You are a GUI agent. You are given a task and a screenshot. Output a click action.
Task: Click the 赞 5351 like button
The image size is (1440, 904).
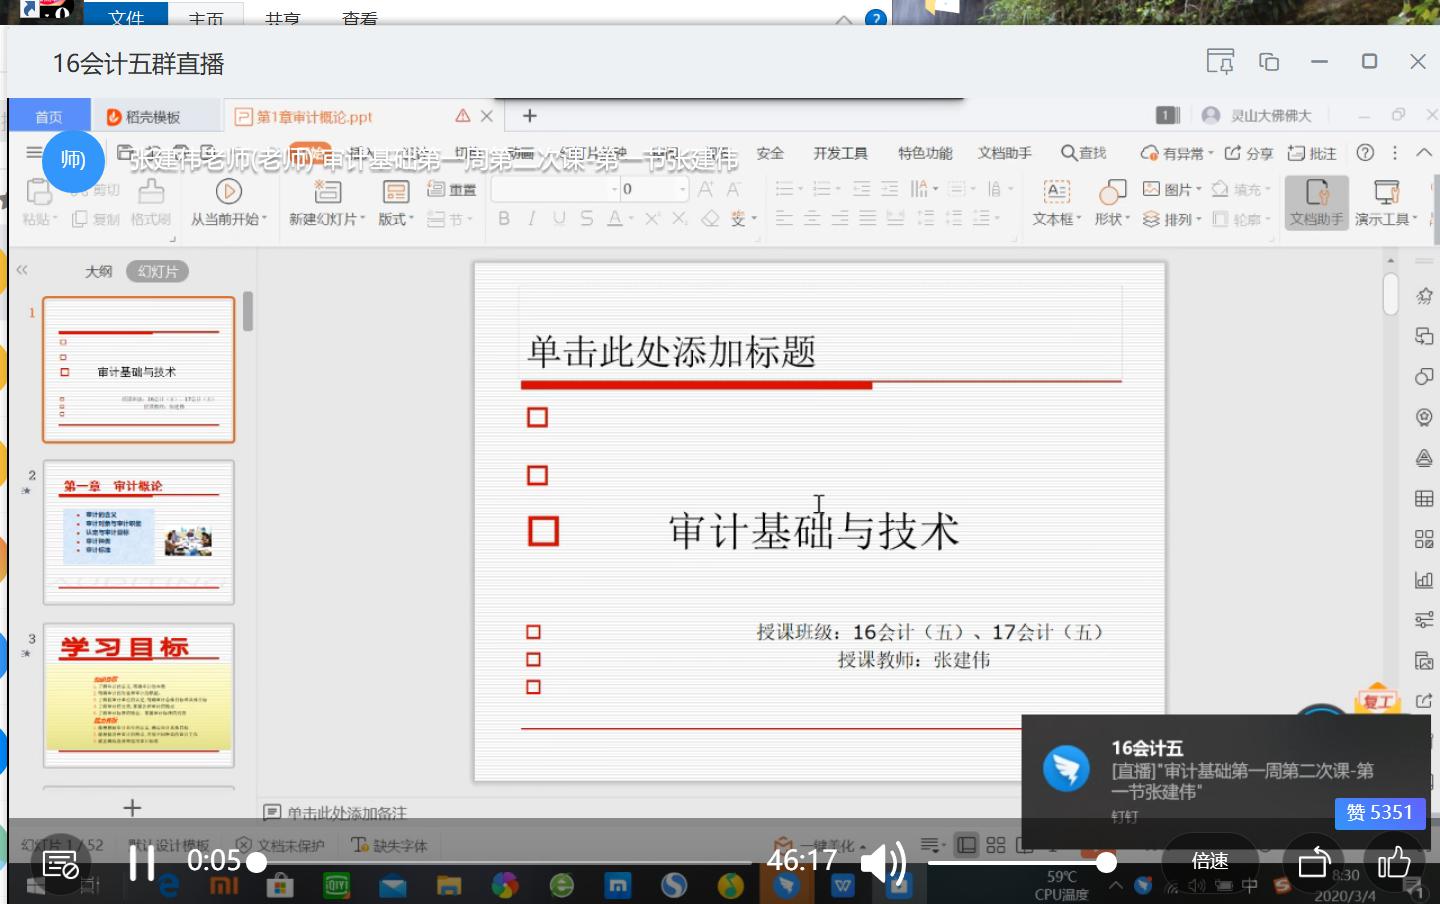1379,813
